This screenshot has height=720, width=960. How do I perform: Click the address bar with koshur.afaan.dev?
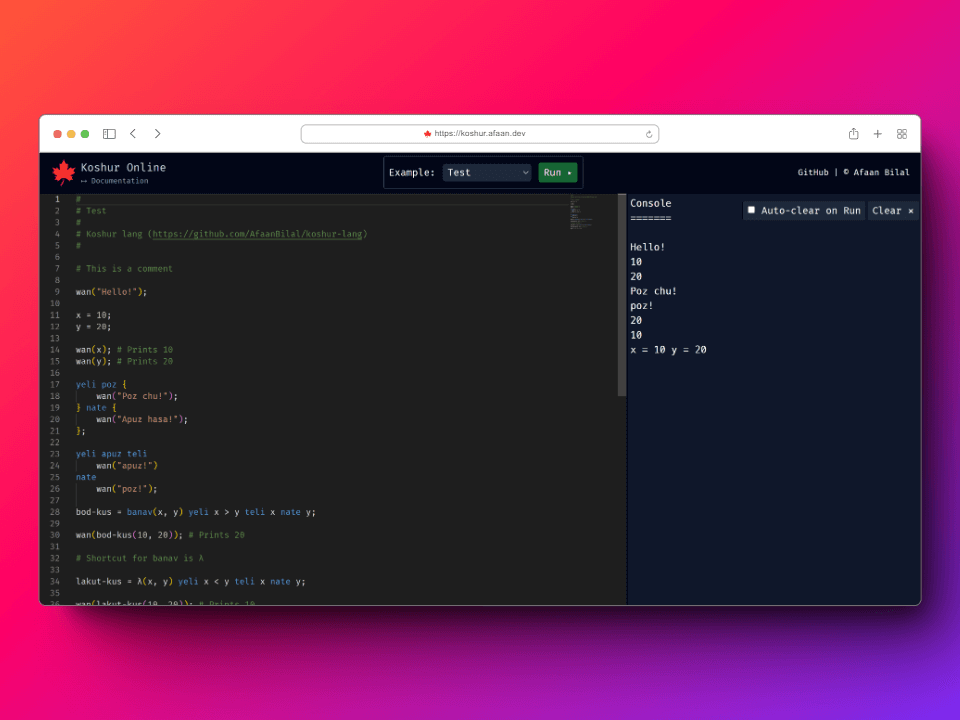coord(479,133)
